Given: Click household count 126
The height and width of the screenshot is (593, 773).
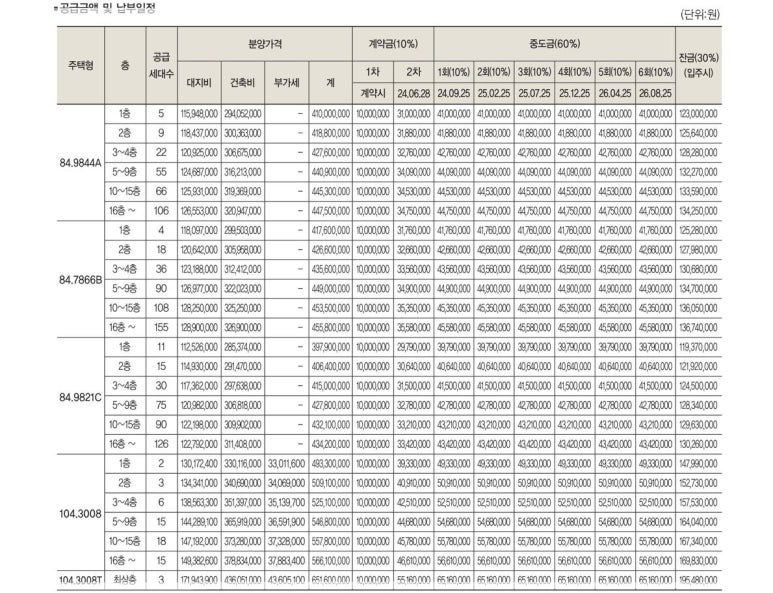Looking at the screenshot, I should pyautogui.click(x=161, y=444).
